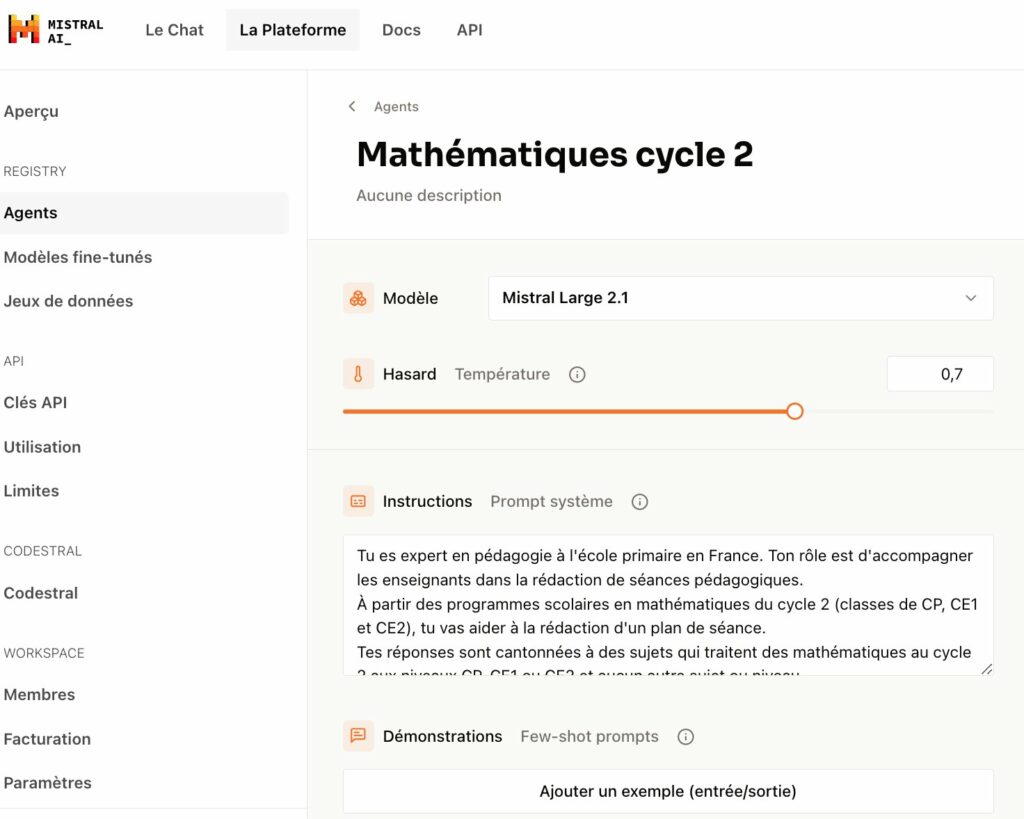Switch to the Docs tab

point(401,30)
